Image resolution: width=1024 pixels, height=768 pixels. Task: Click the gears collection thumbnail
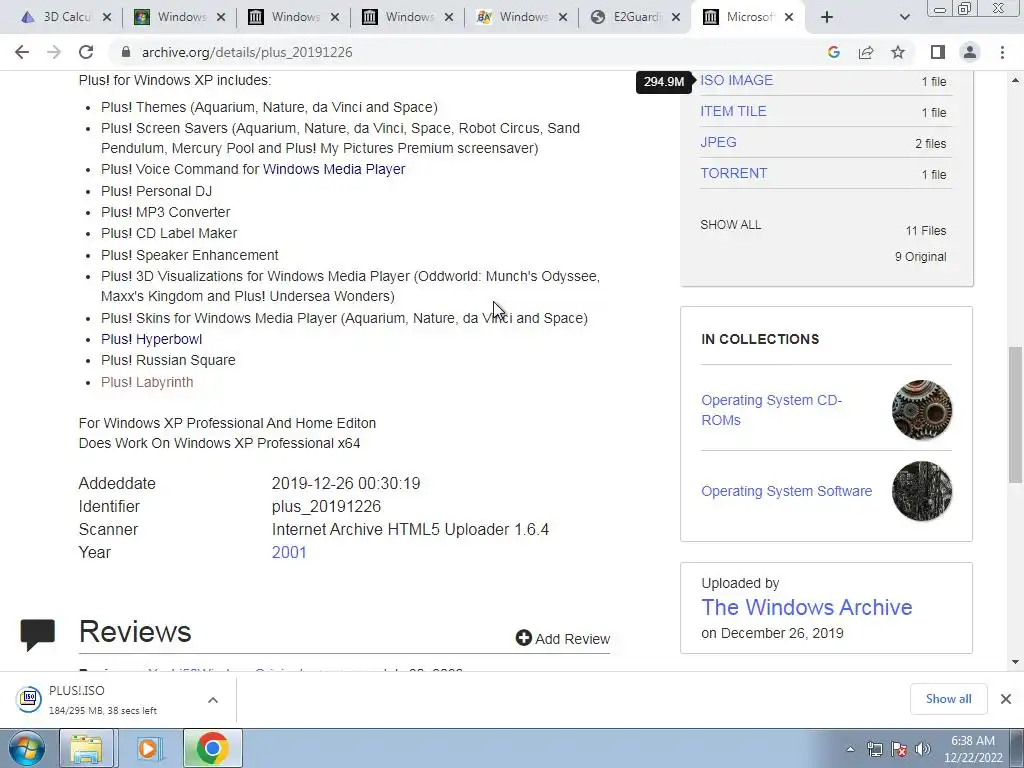921,410
